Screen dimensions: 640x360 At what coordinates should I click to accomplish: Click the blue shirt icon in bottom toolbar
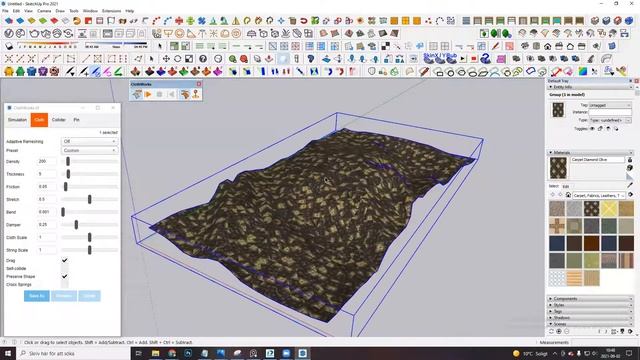[32, 72]
